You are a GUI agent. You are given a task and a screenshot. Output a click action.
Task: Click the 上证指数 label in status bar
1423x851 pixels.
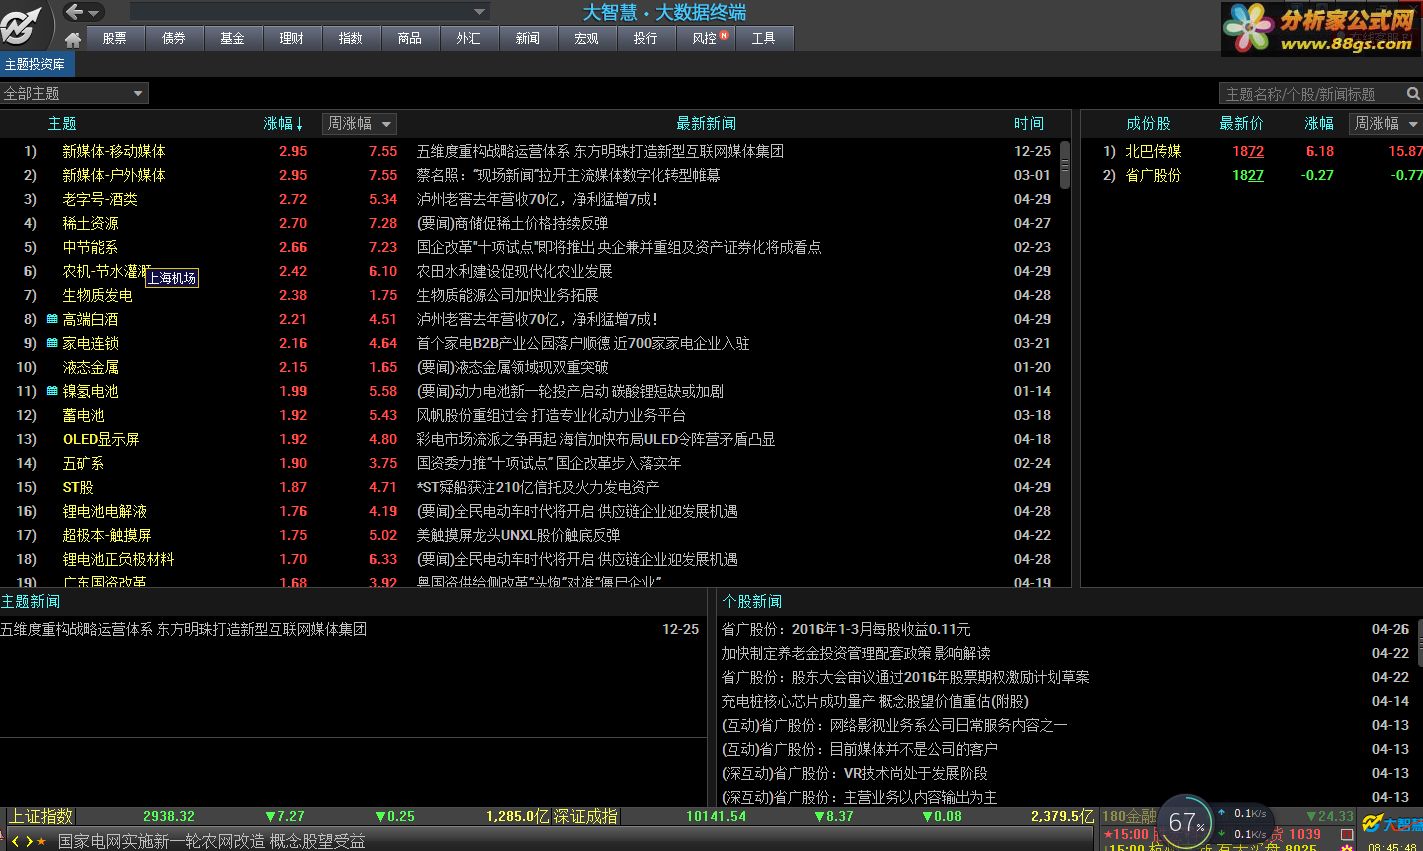coord(41,816)
